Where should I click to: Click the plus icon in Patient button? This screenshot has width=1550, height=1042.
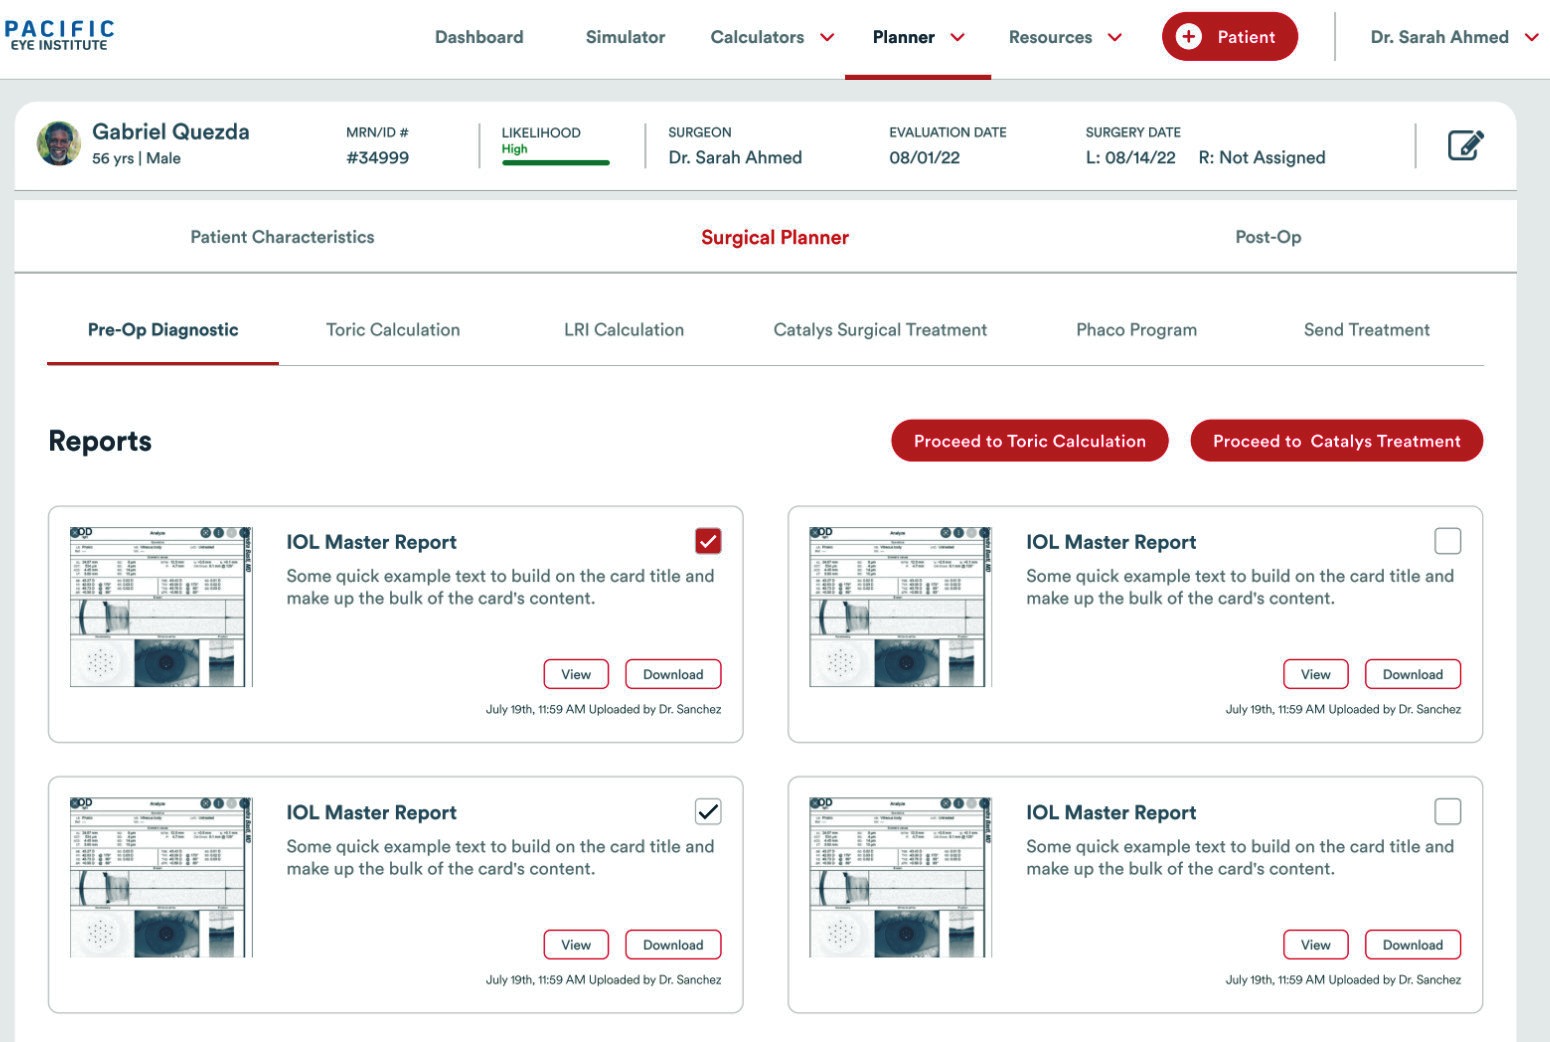pyautogui.click(x=1188, y=37)
